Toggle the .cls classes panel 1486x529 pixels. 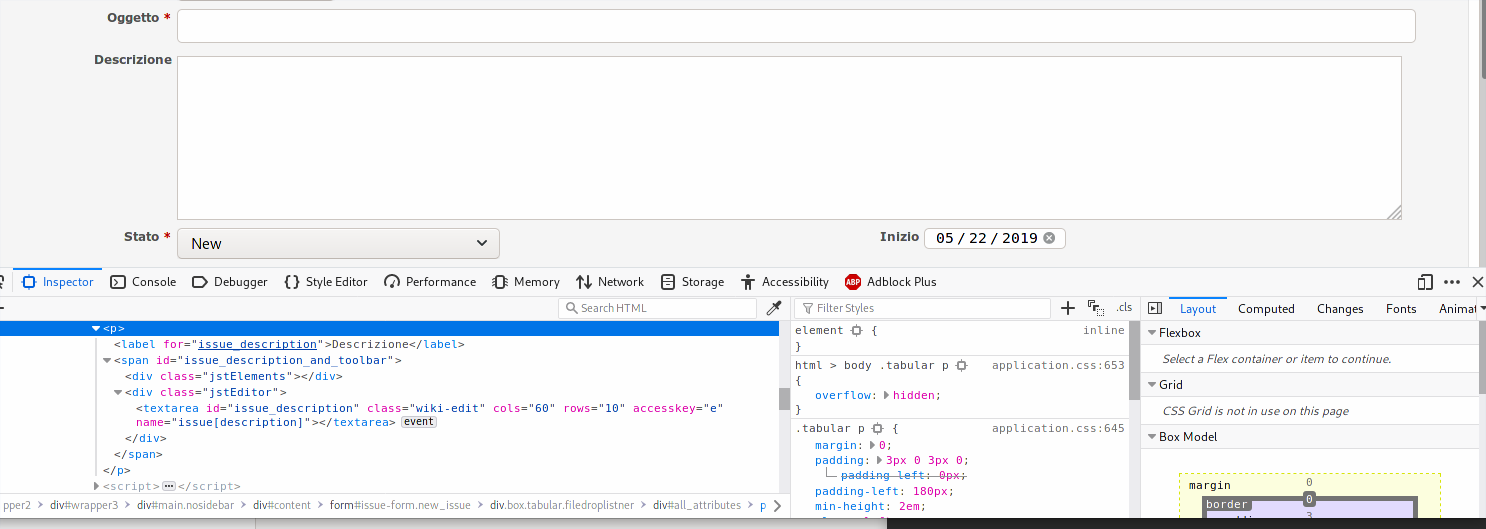coord(1124,308)
